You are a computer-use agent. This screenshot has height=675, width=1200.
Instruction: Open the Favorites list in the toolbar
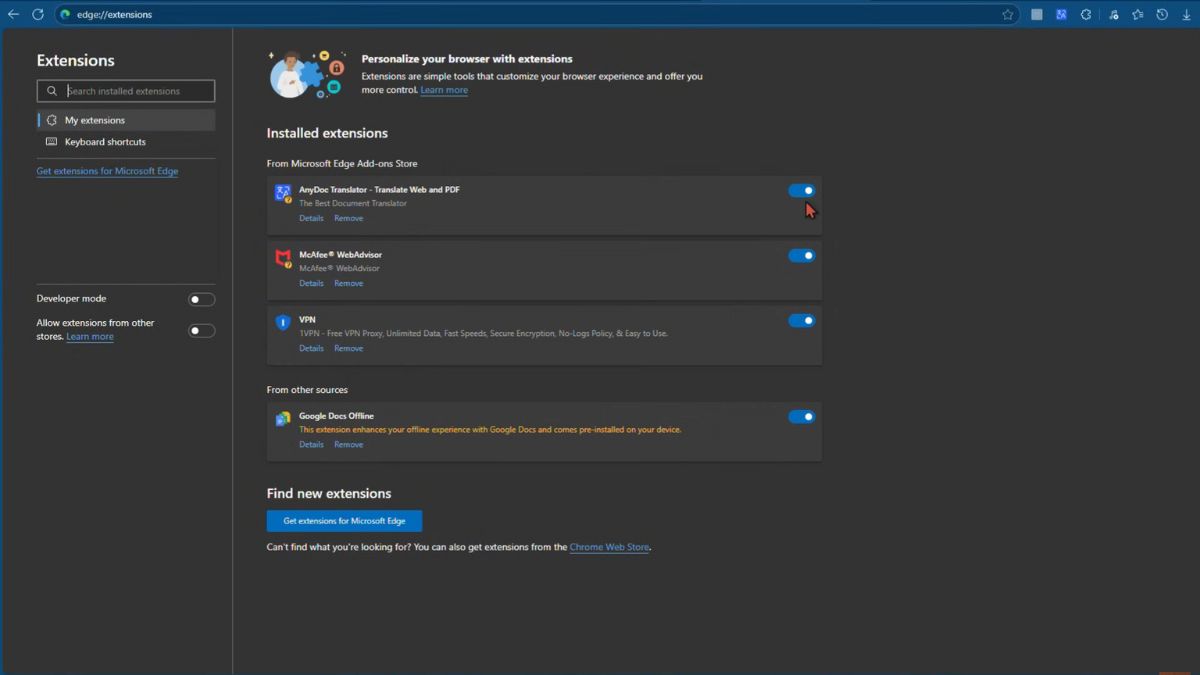coord(1137,14)
